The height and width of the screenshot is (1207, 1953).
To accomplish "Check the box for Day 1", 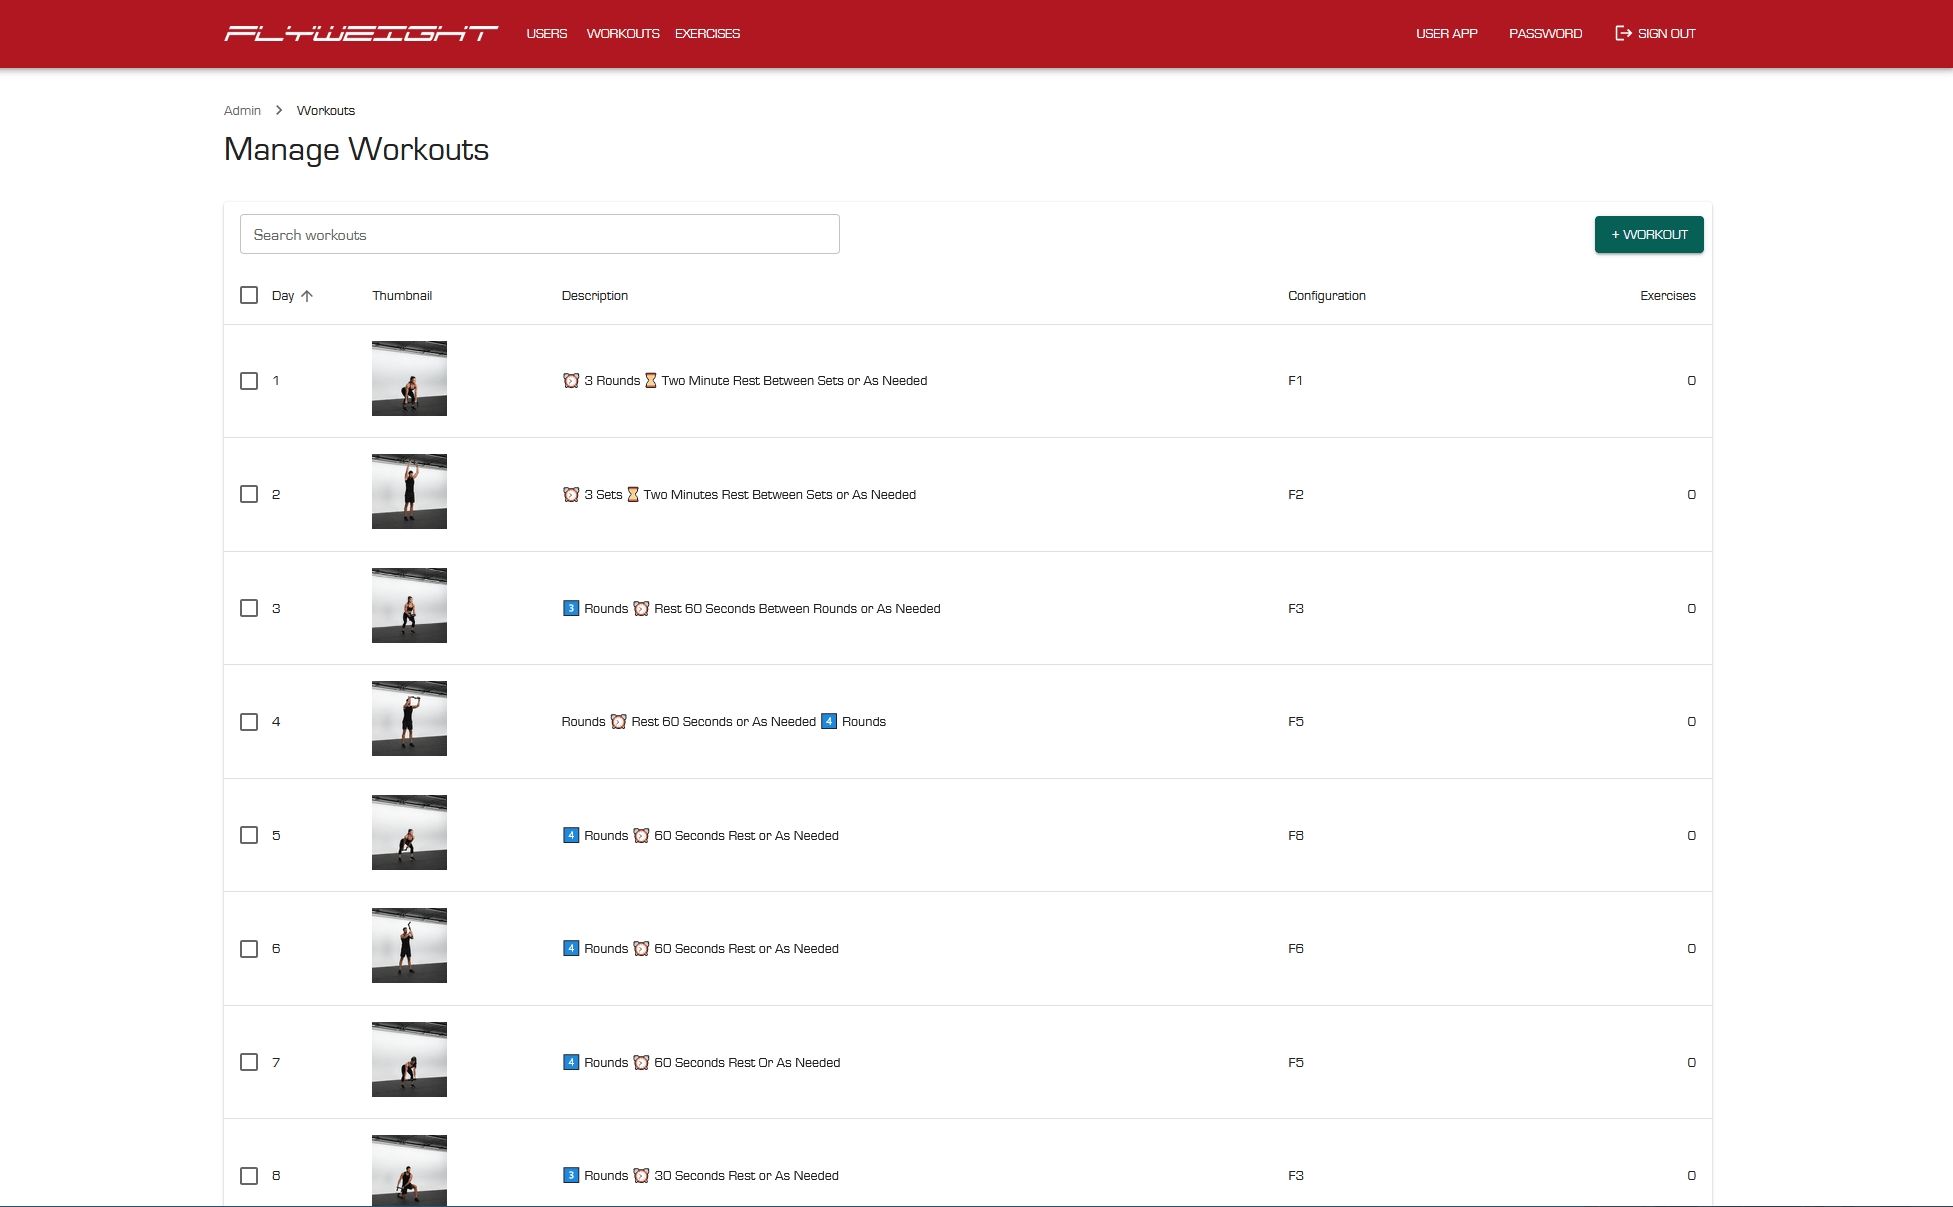I will (249, 381).
